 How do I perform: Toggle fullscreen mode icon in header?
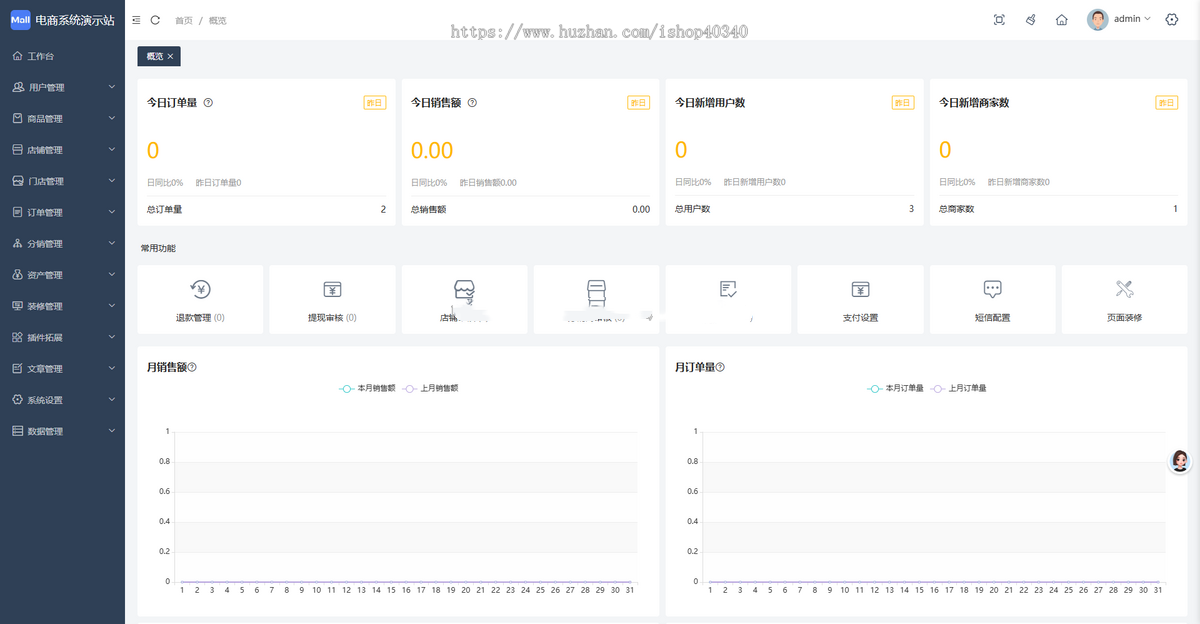999,20
